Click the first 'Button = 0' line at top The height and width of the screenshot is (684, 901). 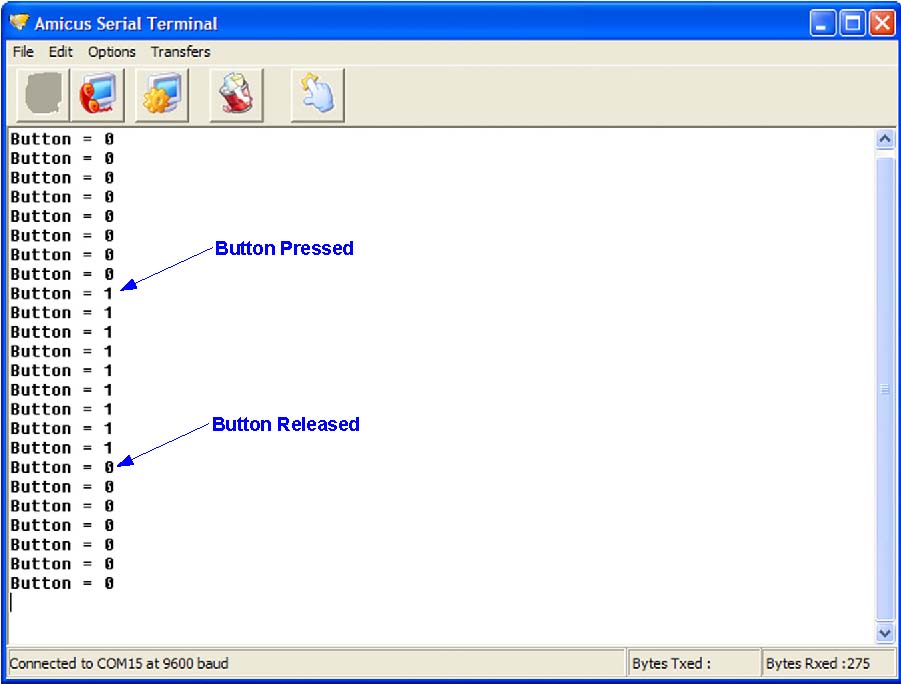(61, 139)
